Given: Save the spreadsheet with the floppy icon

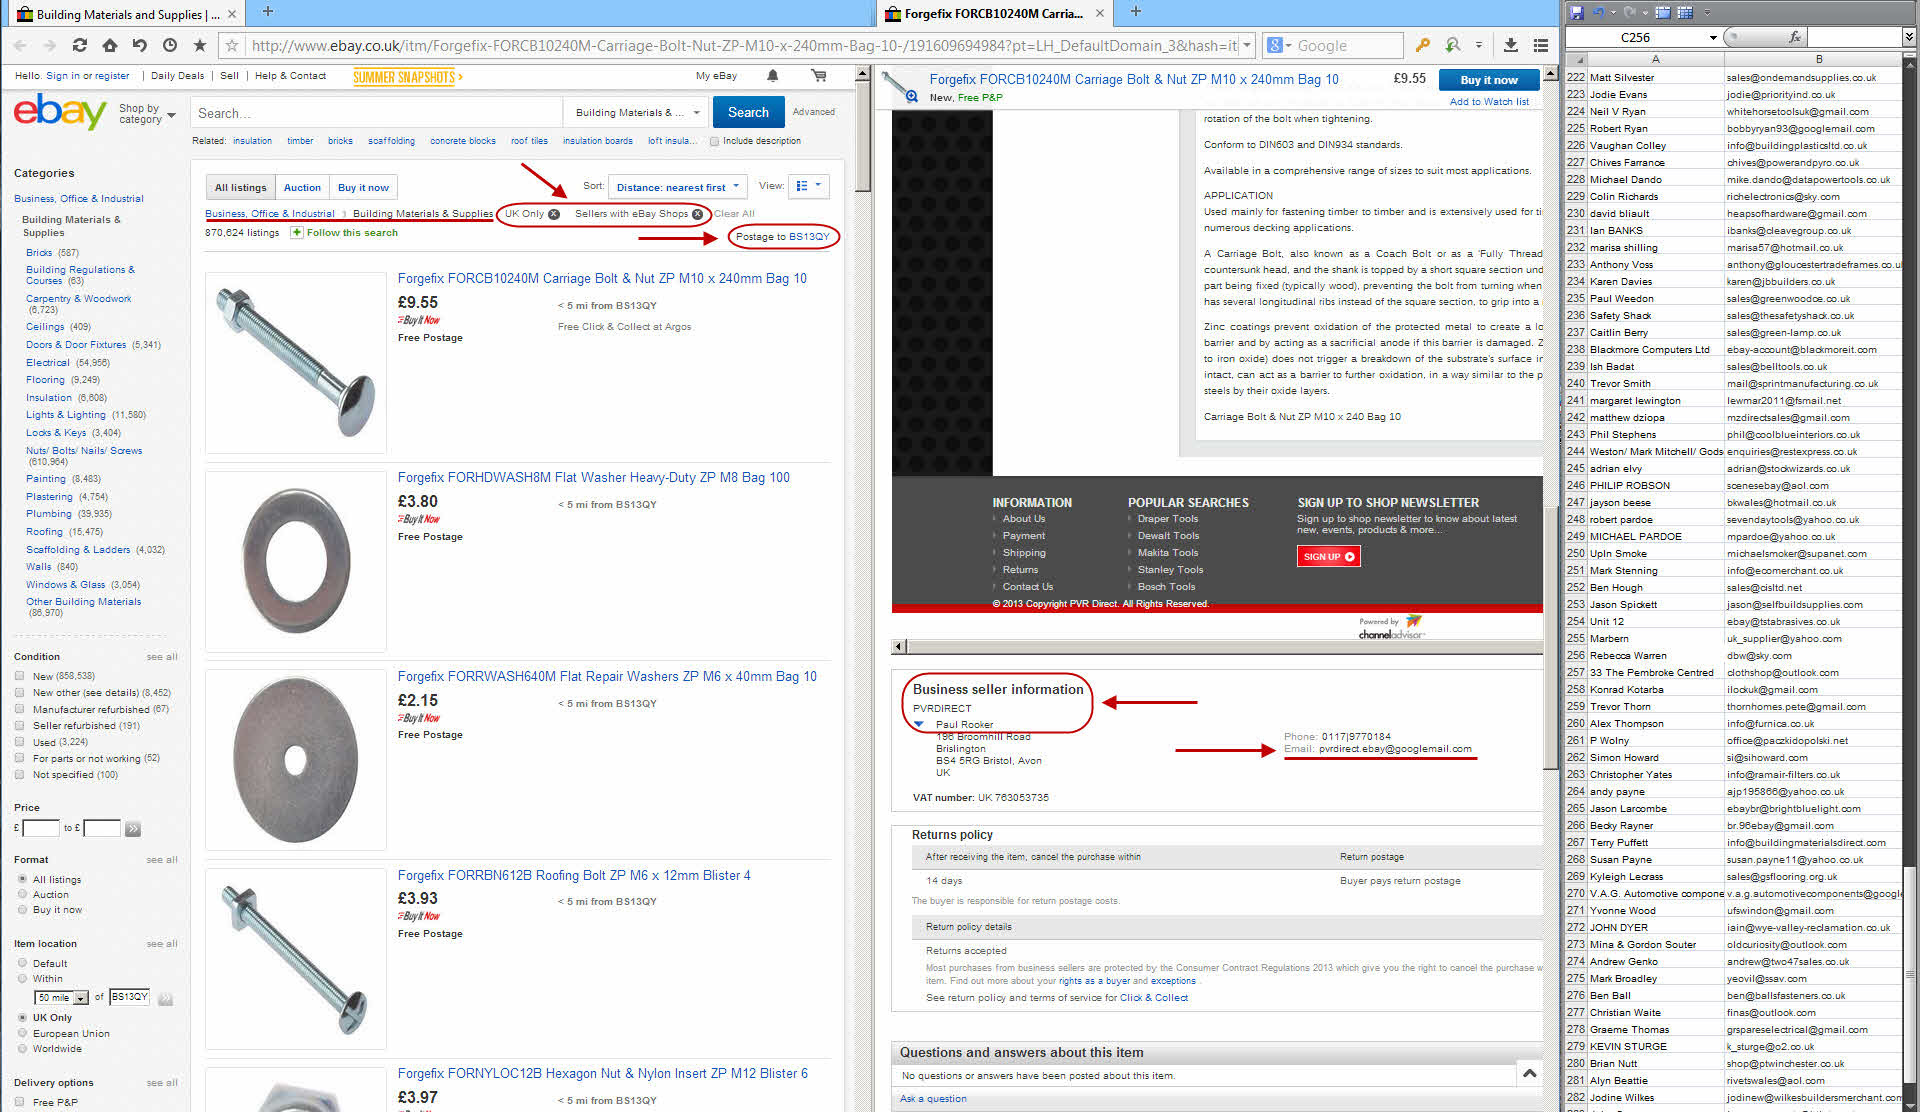Looking at the screenshot, I should click(1577, 12).
